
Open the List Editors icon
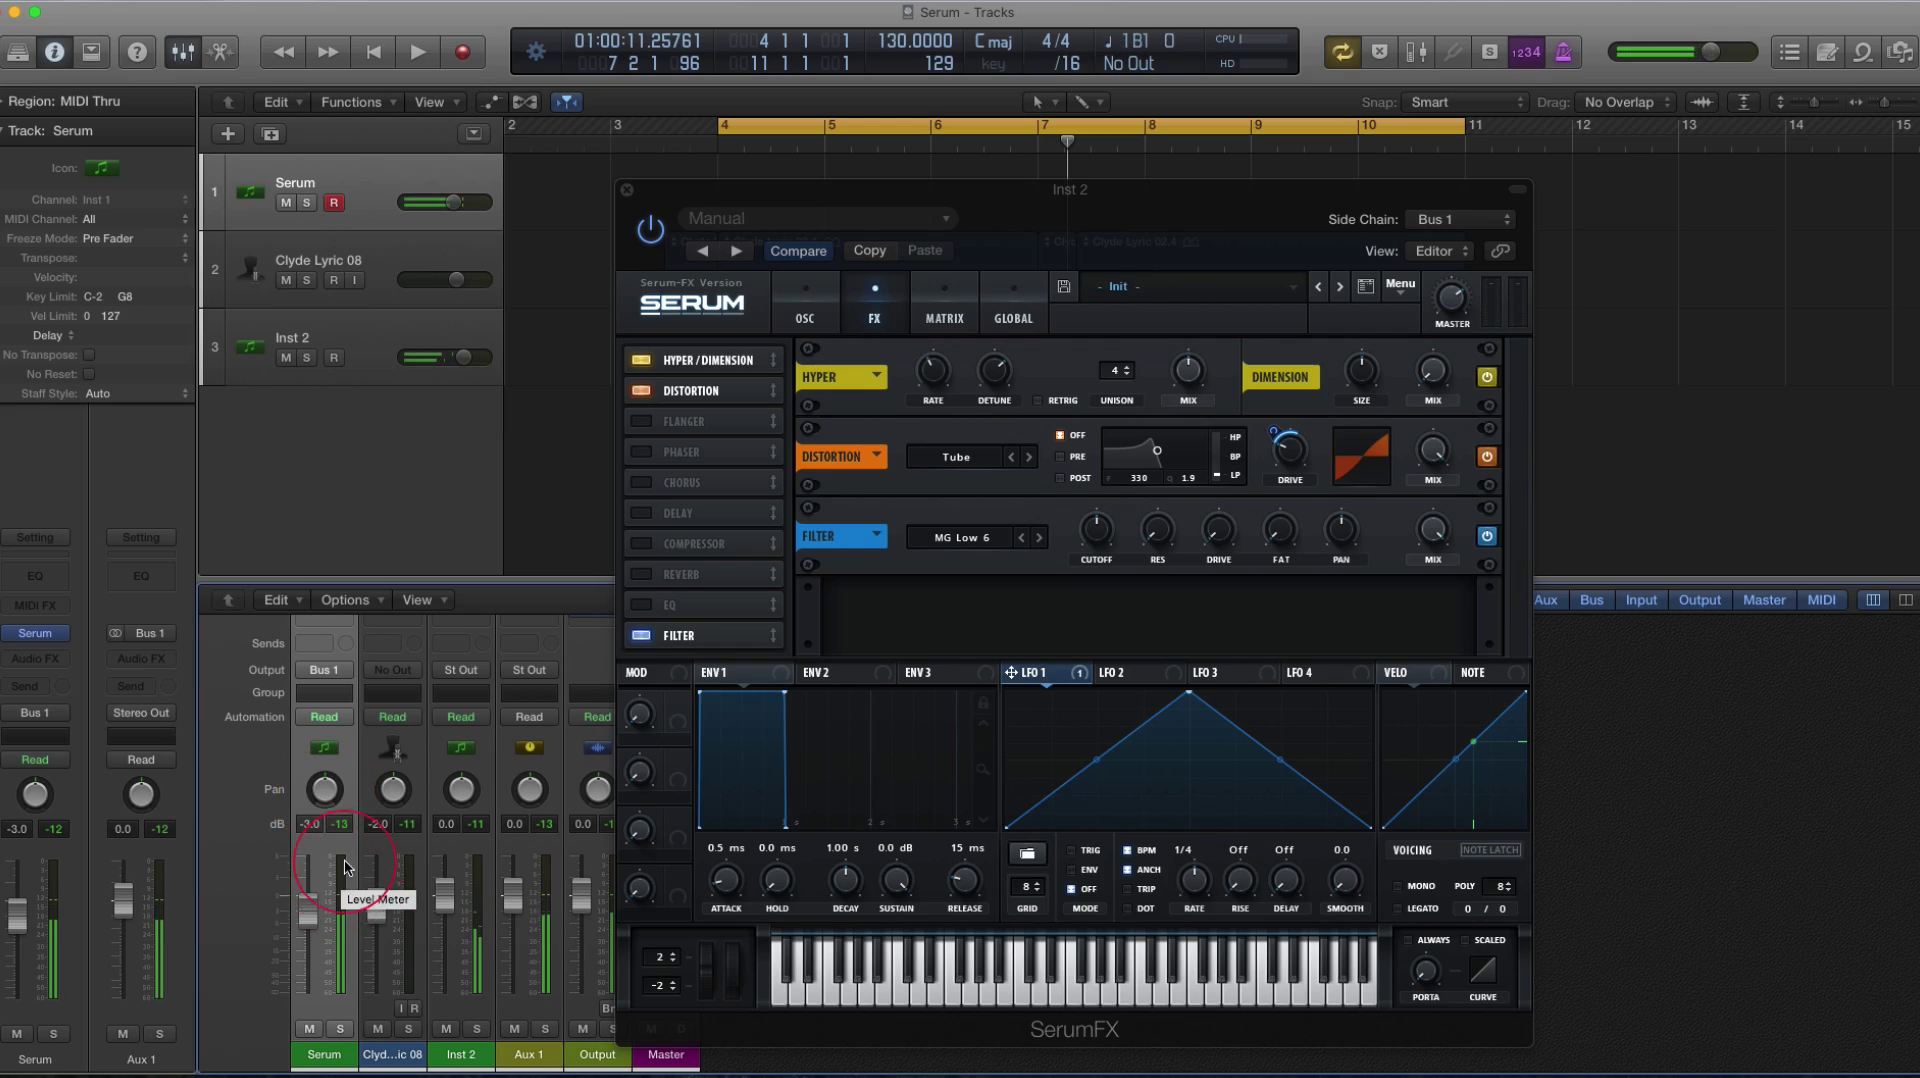(x=1790, y=52)
